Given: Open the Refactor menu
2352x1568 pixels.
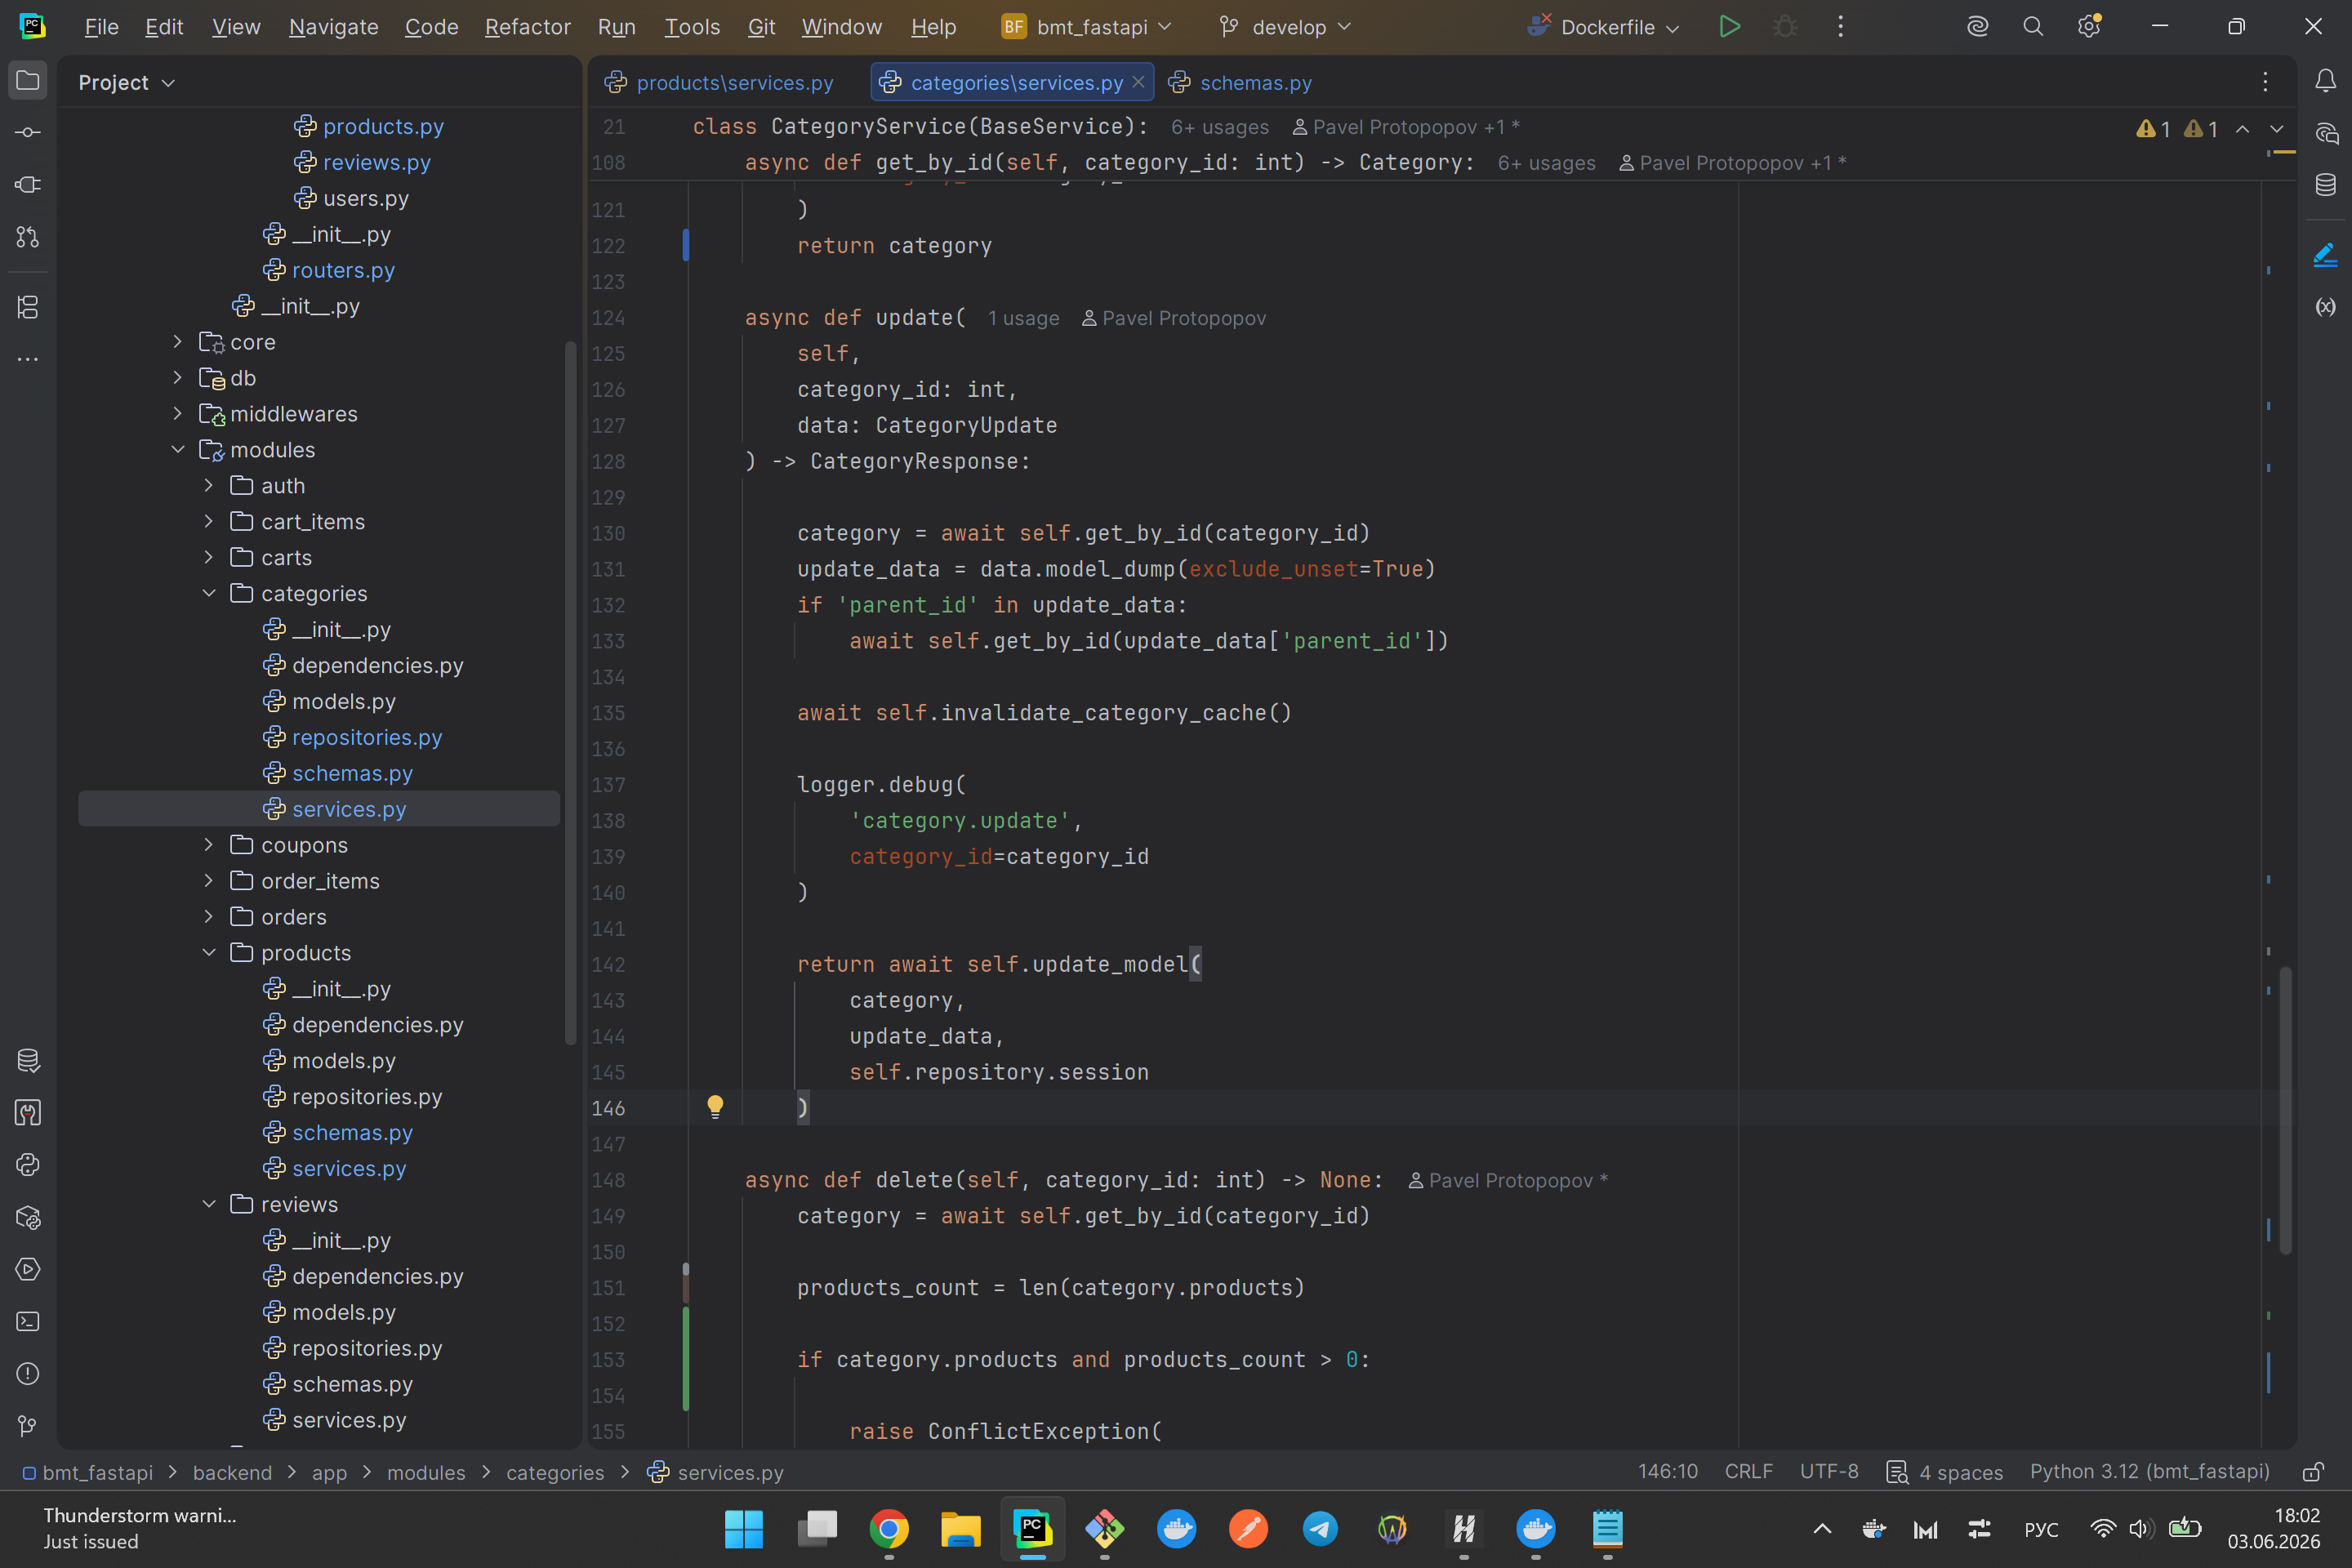Looking at the screenshot, I should click(x=527, y=27).
